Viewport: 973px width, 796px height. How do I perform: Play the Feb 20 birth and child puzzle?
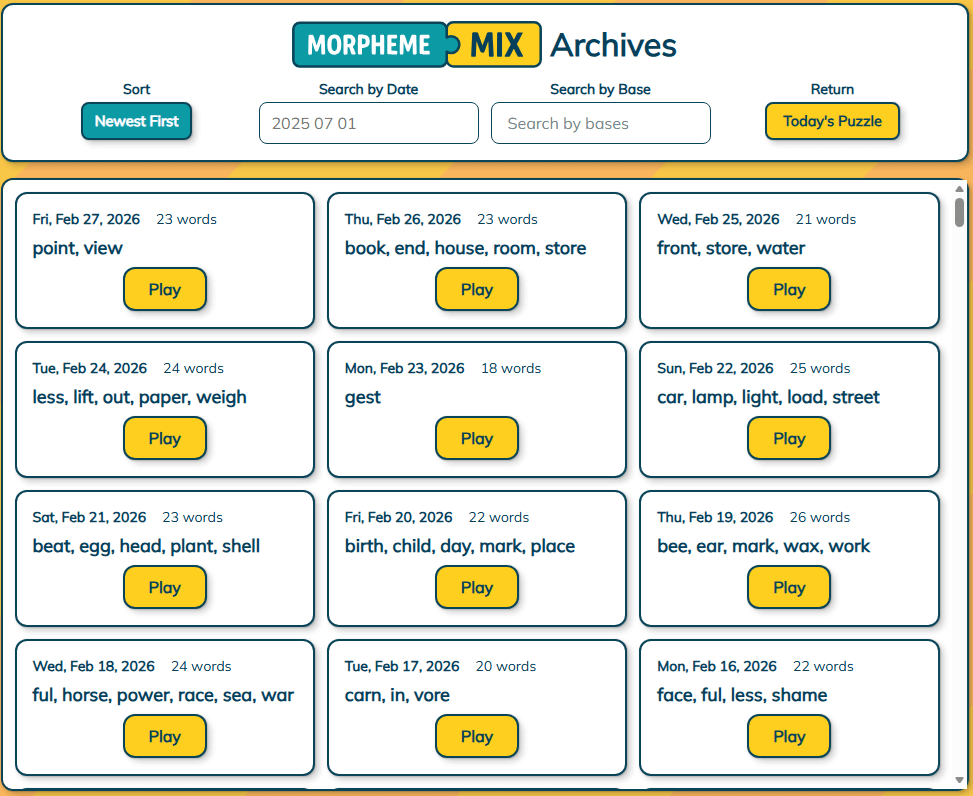[477, 587]
